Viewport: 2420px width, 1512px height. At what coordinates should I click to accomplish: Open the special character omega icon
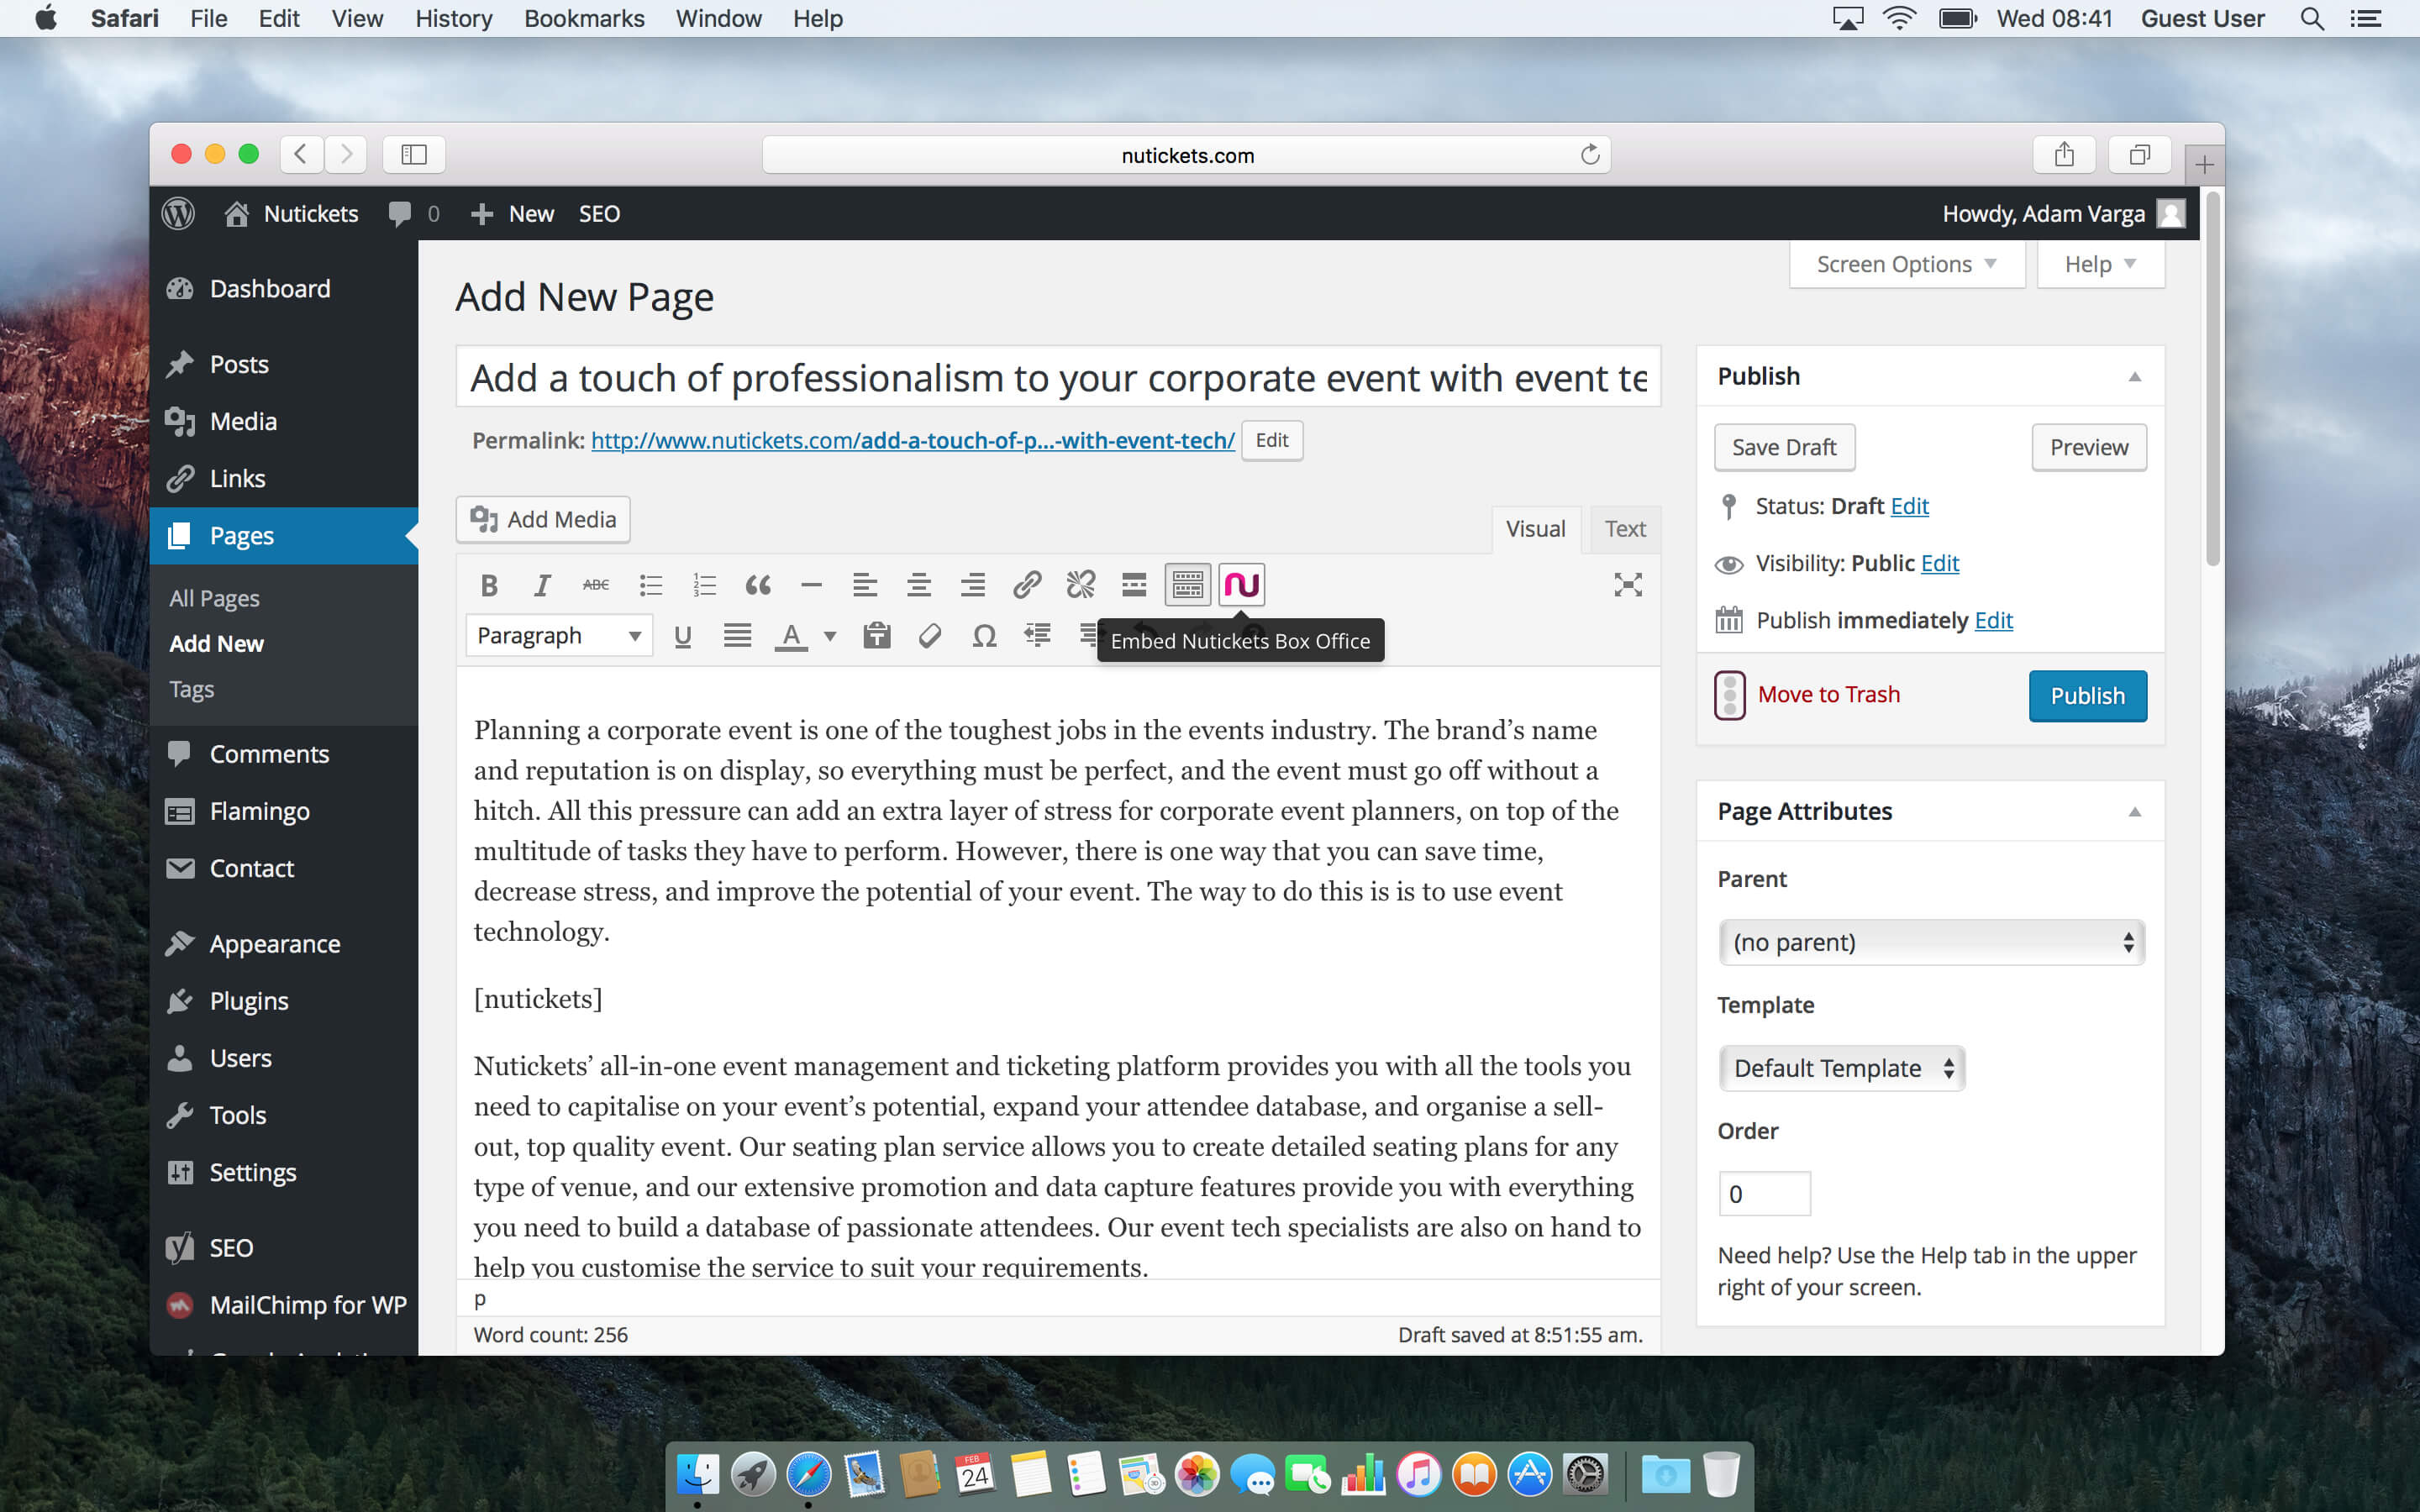point(984,636)
